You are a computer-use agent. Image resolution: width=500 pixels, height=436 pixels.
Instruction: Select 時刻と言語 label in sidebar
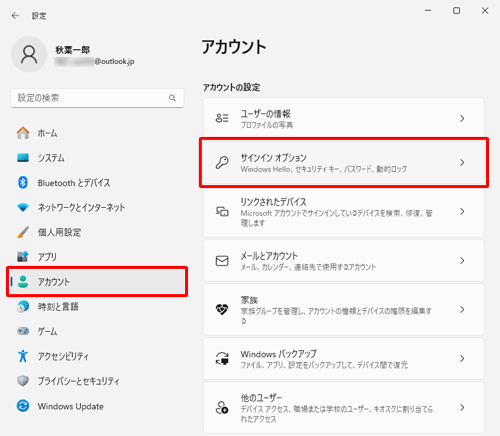[58, 306]
